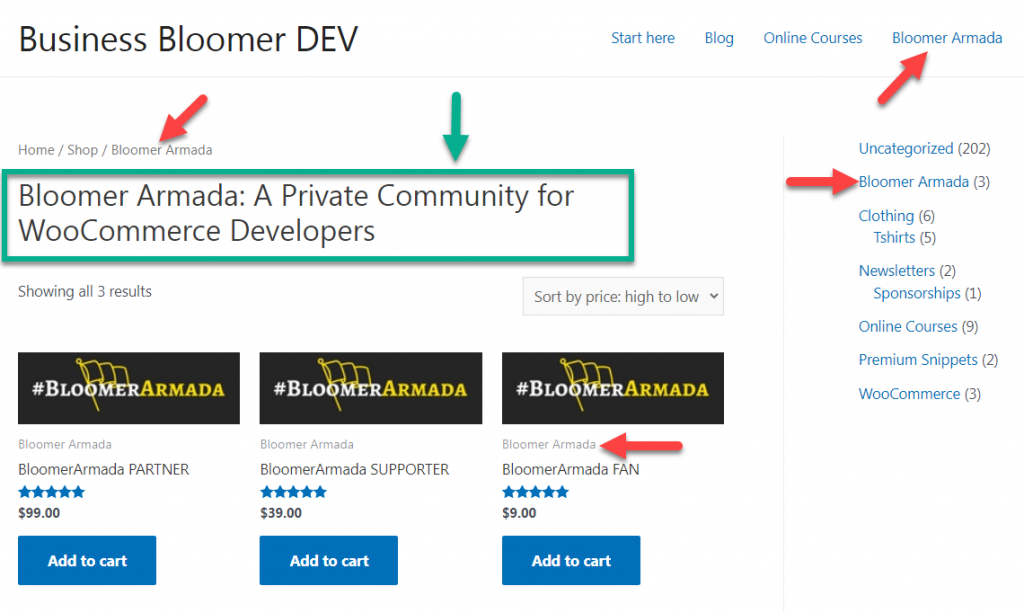The image size is (1024, 613).
Task: Click star rating of BloomerArmada SUPPORTER
Action: pos(293,492)
